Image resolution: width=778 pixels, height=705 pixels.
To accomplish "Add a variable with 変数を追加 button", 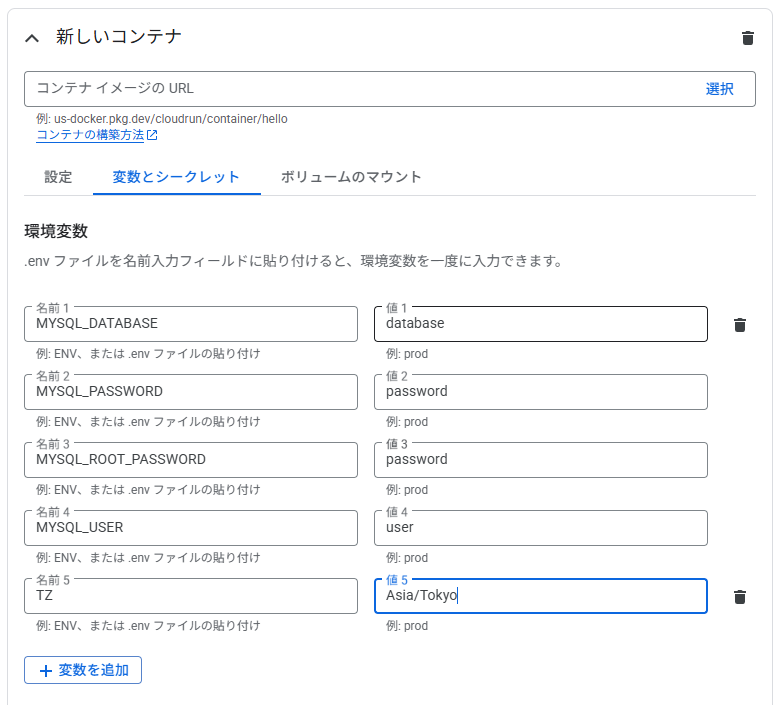I will pos(83,670).
